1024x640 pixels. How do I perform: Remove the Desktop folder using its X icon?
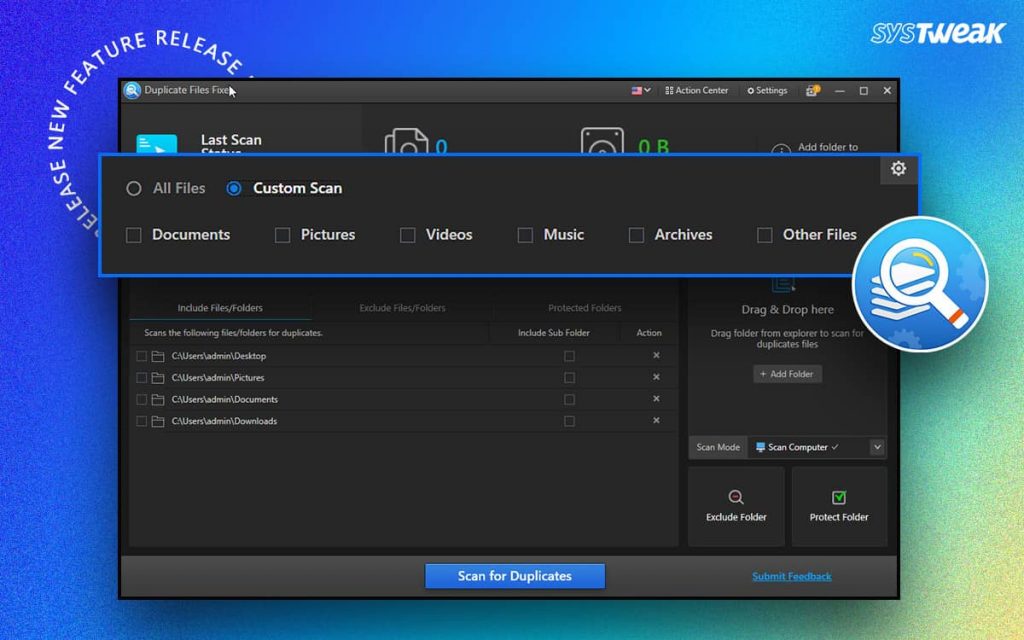[656, 355]
